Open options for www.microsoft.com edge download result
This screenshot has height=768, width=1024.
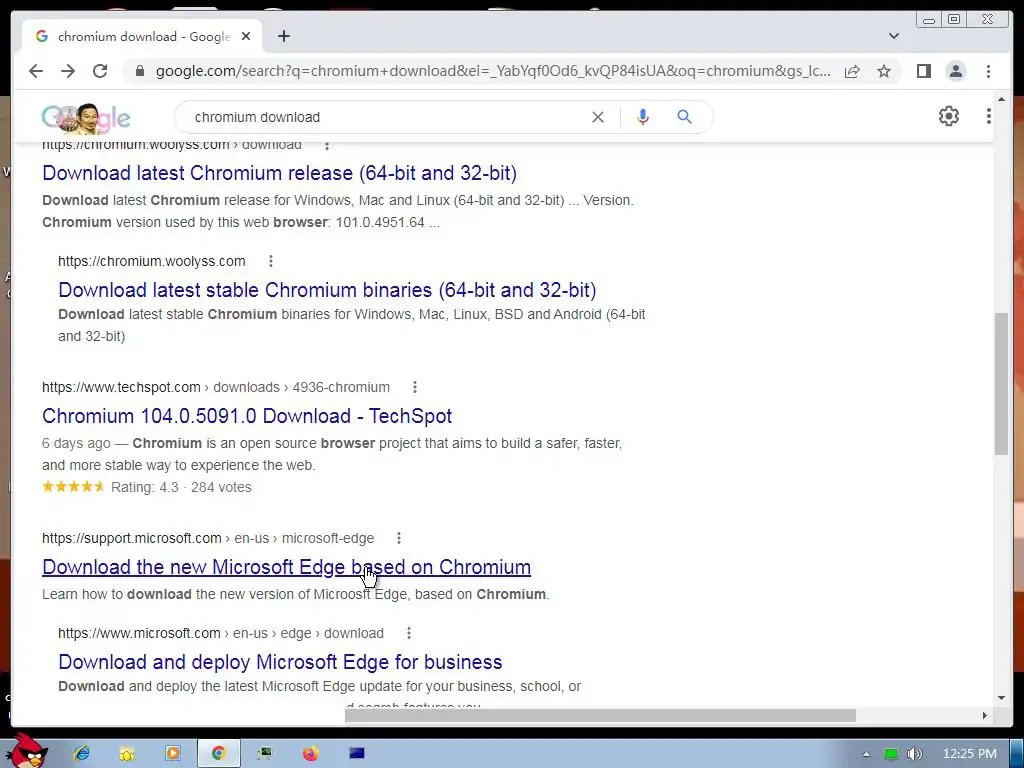pyautogui.click(x=409, y=633)
